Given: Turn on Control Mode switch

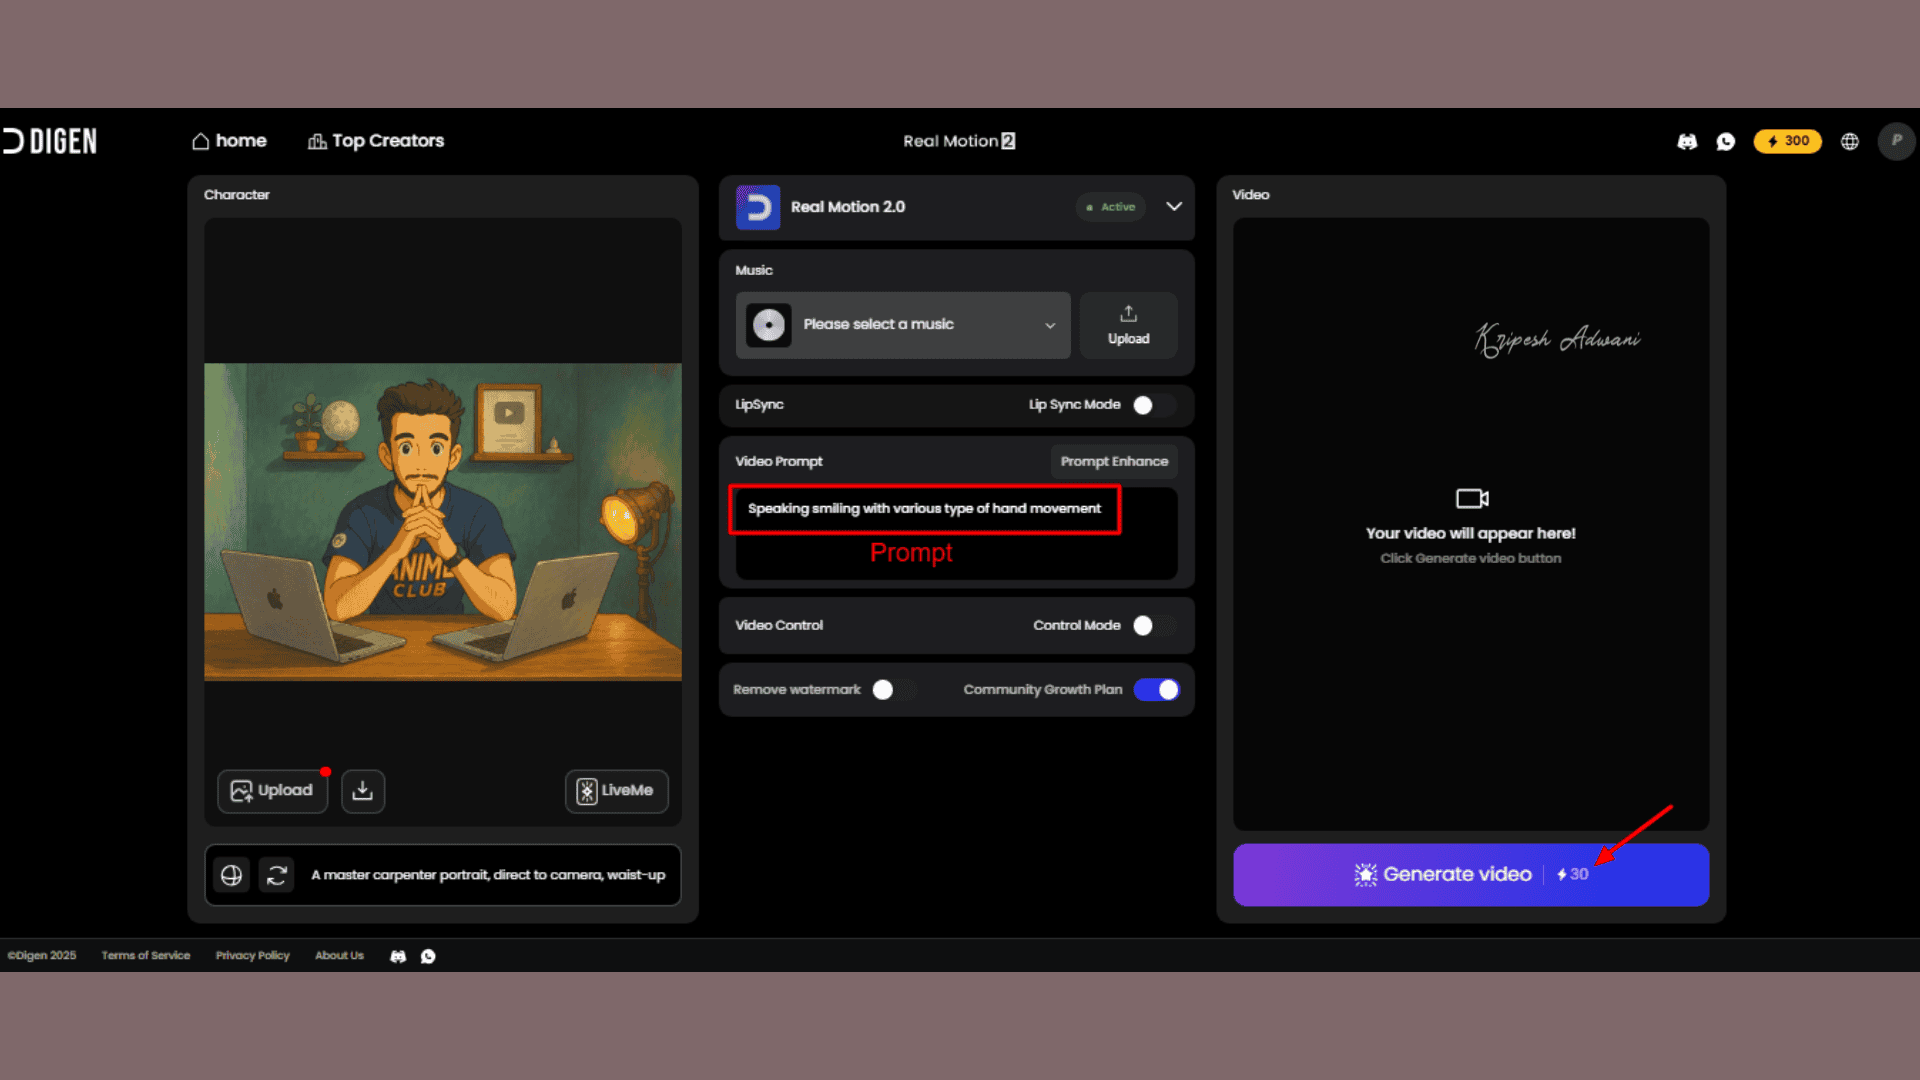Looking at the screenshot, I should click(1154, 625).
